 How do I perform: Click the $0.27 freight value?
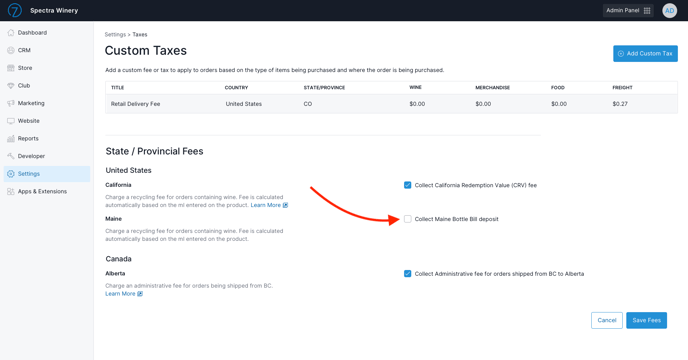pos(620,104)
